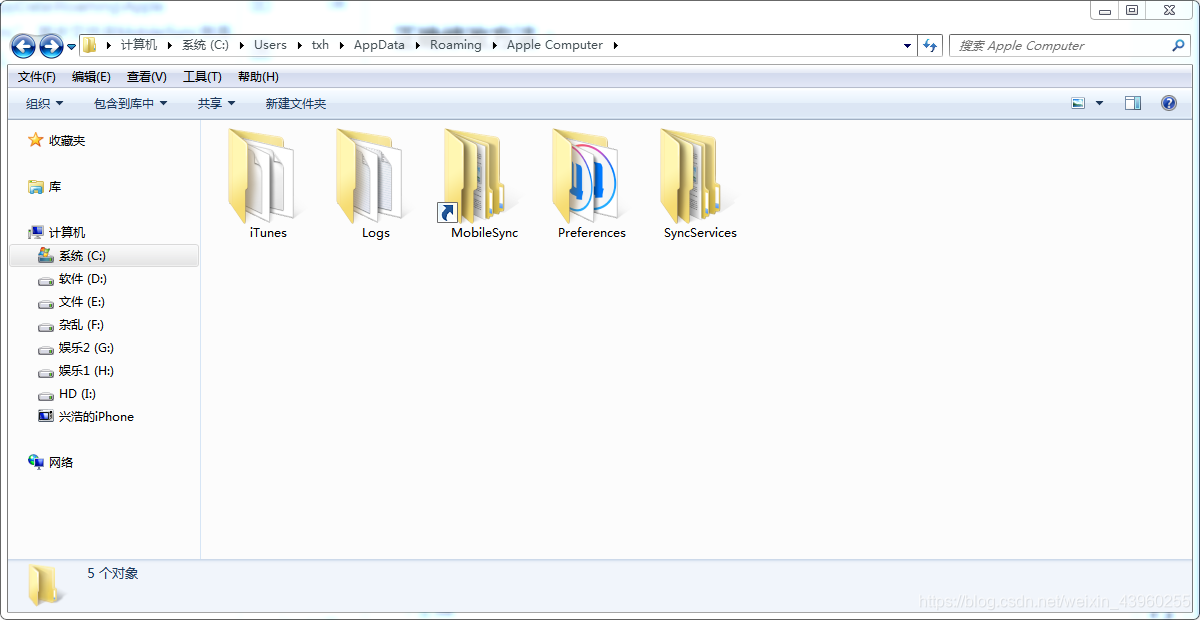Go to 系统 (C:) in the address path
Screen dimensions: 1200x620
coord(205,45)
